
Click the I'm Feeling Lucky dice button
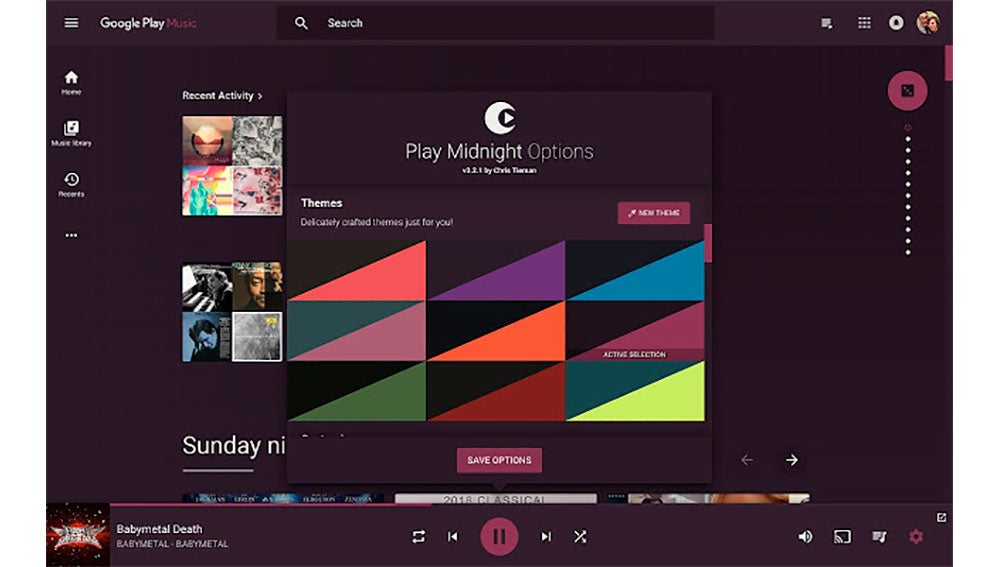[907, 91]
